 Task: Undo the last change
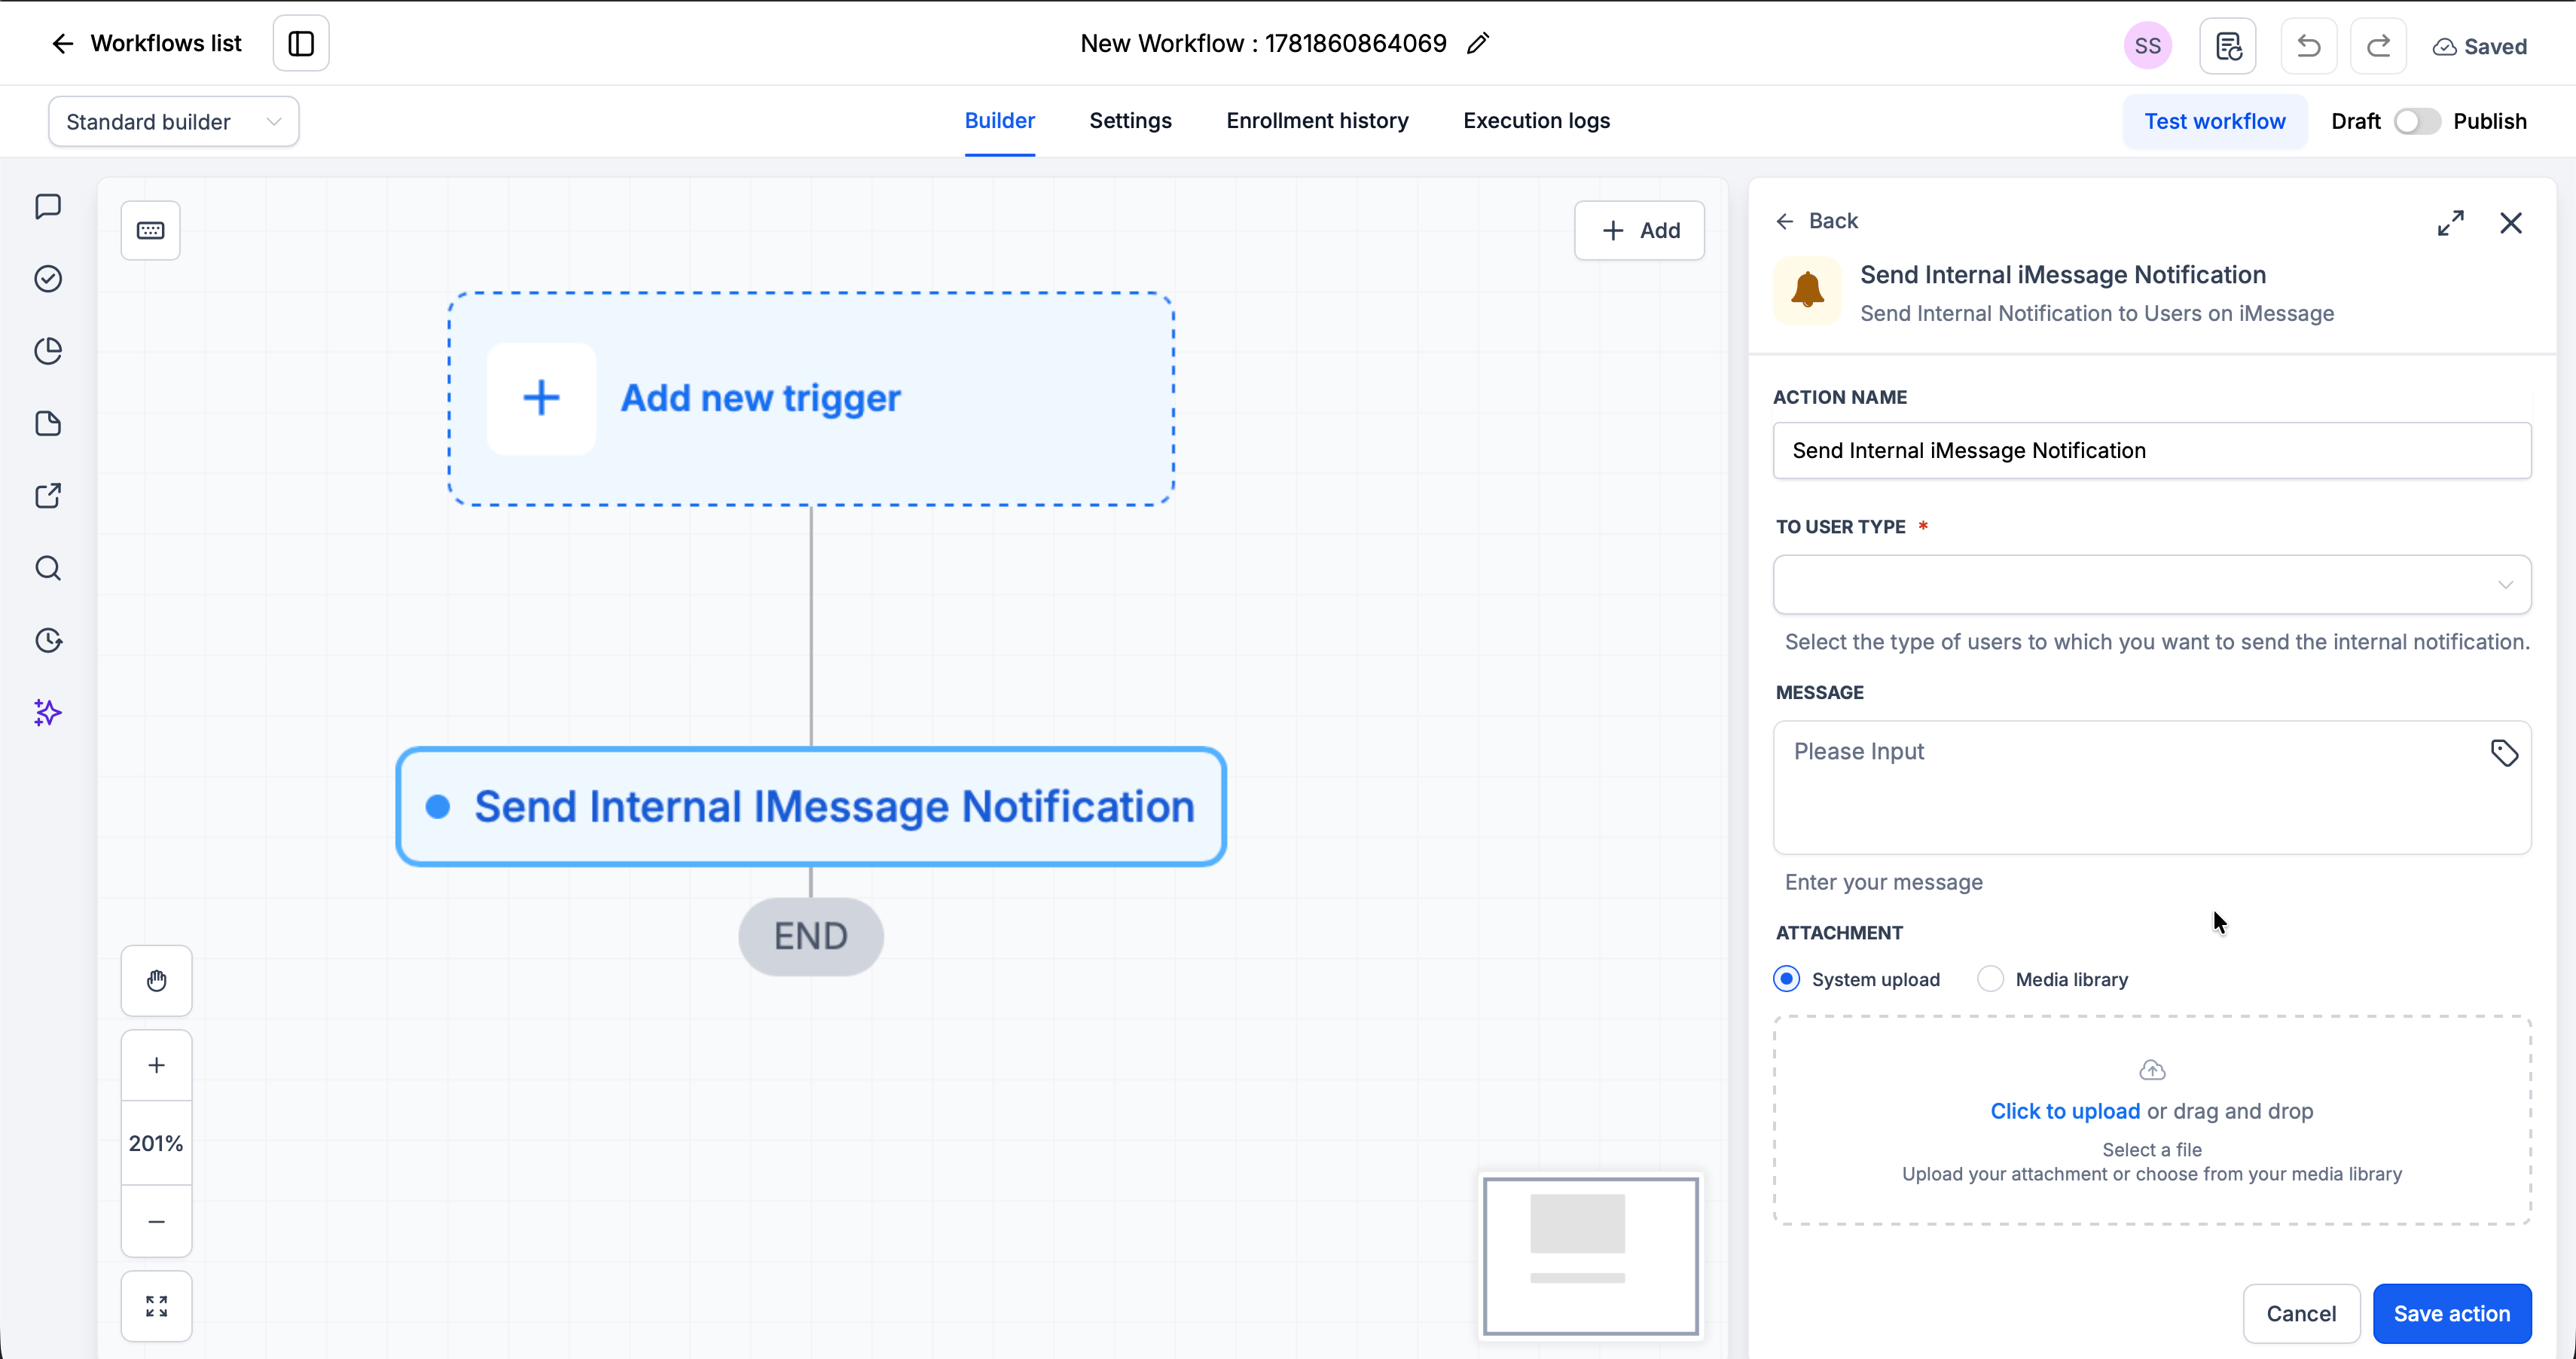click(x=2308, y=45)
